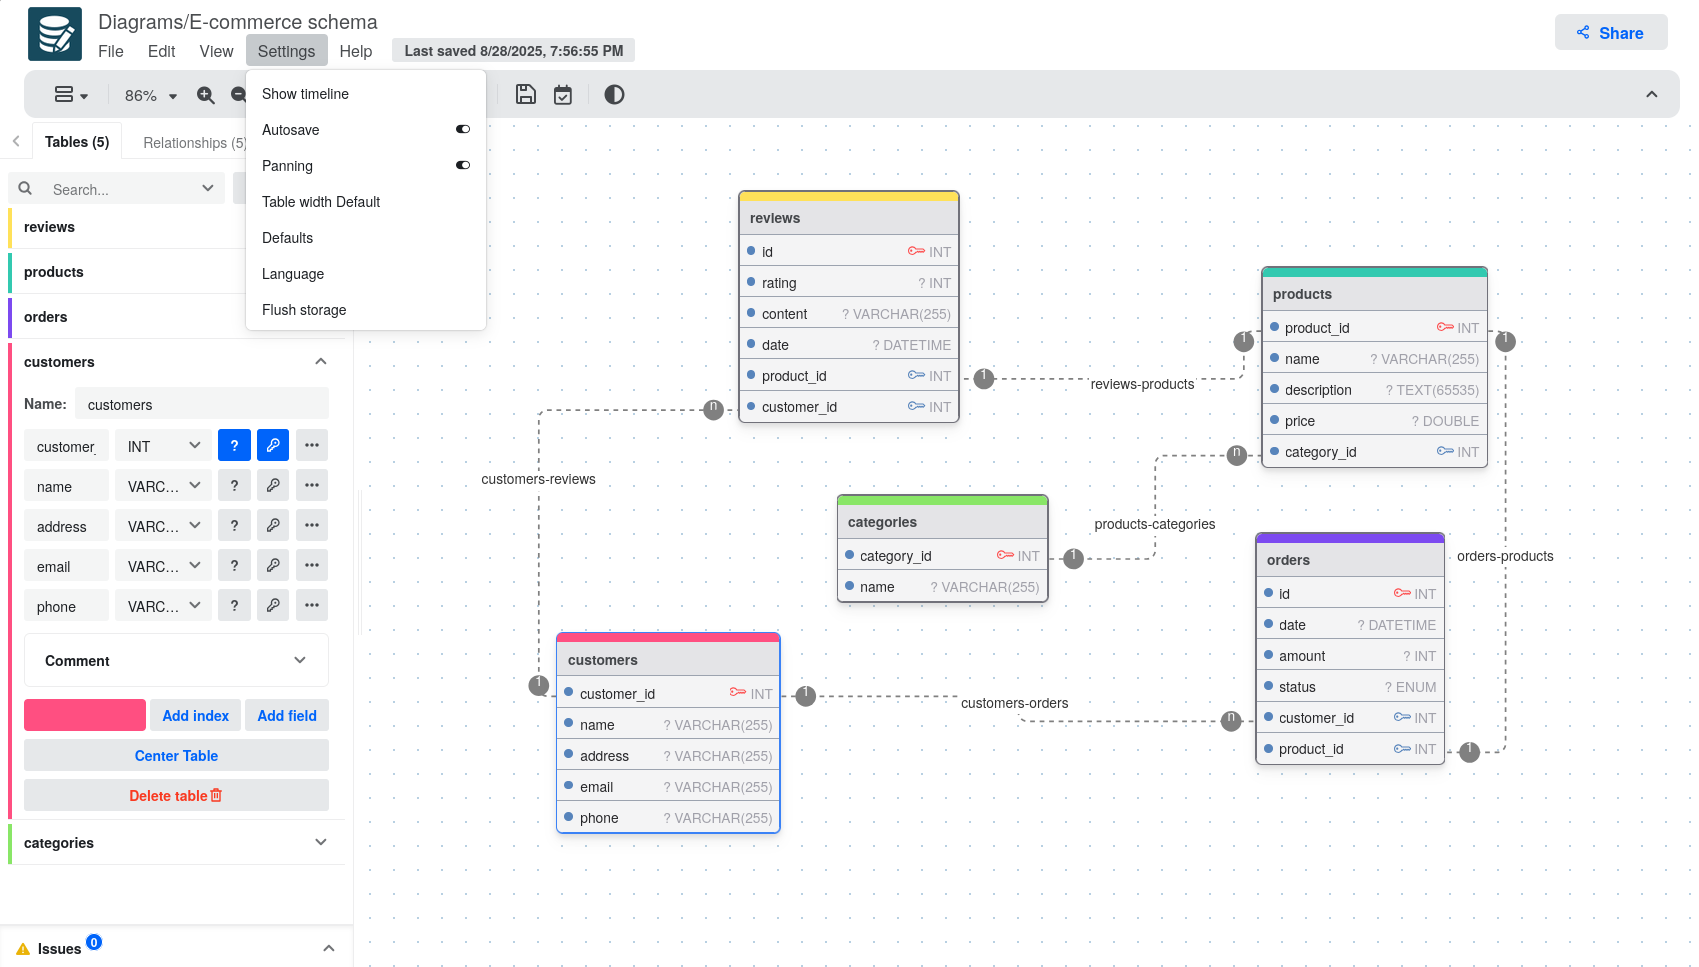Click the pink table color swatch
1699x967 pixels.
click(x=85, y=716)
